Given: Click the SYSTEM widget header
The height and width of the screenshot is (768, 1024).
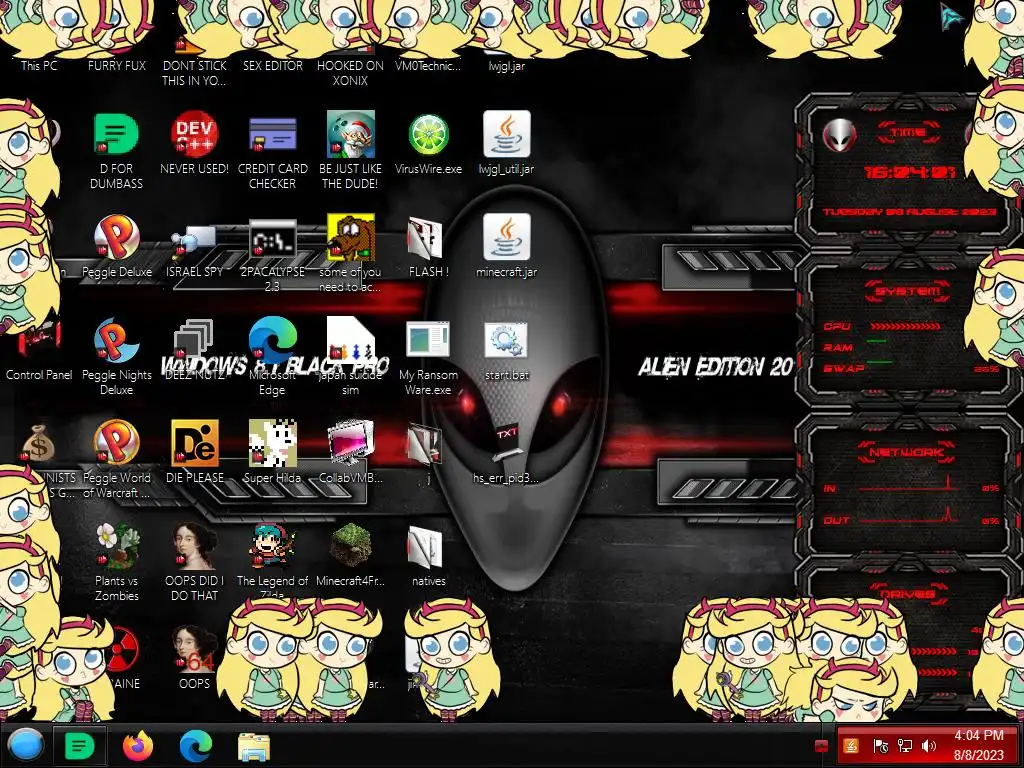Looking at the screenshot, I should (x=908, y=292).
